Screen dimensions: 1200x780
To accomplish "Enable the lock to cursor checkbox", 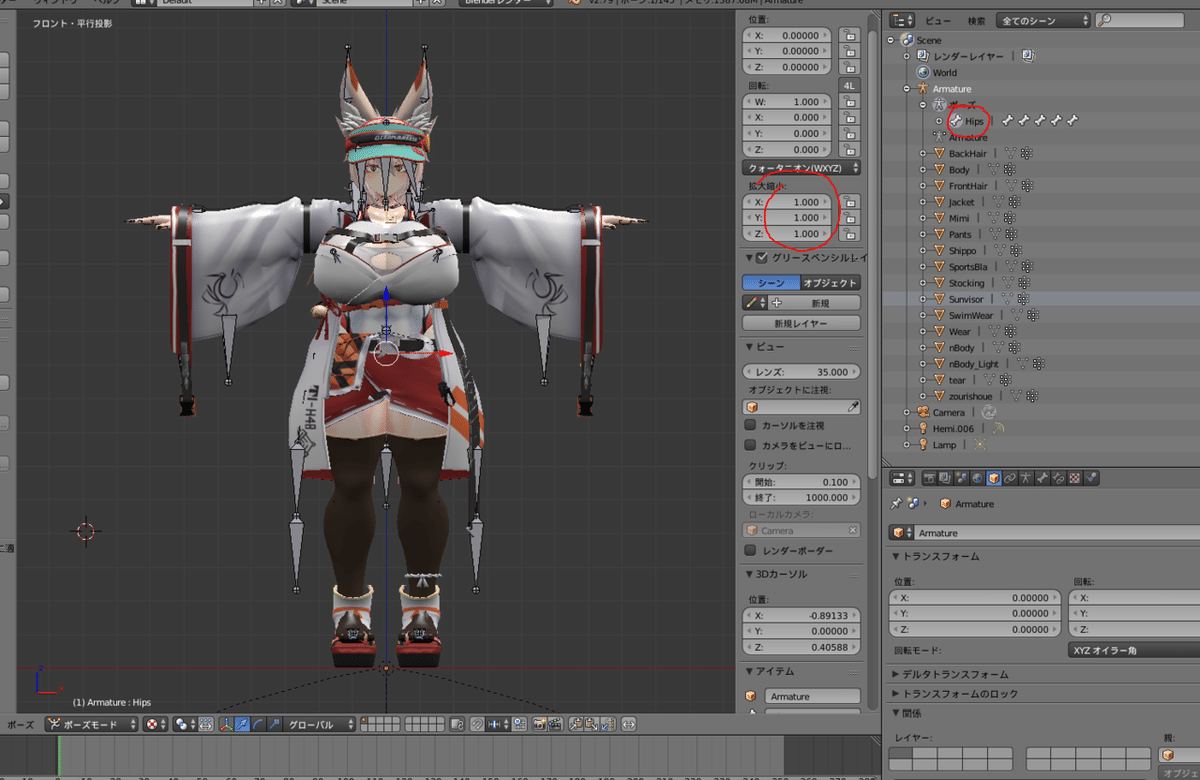I will [x=750, y=425].
